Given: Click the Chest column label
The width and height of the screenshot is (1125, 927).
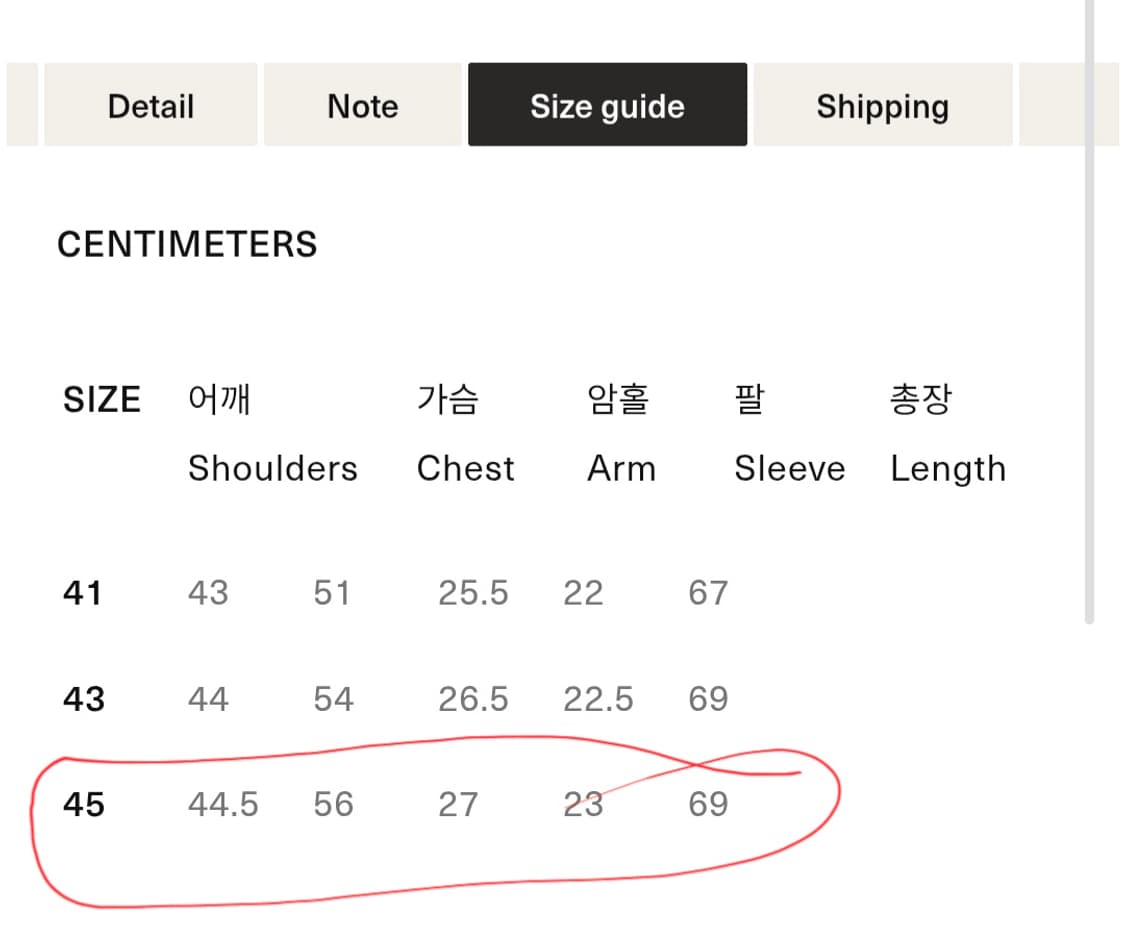Looking at the screenshot, I should (465, 468).
